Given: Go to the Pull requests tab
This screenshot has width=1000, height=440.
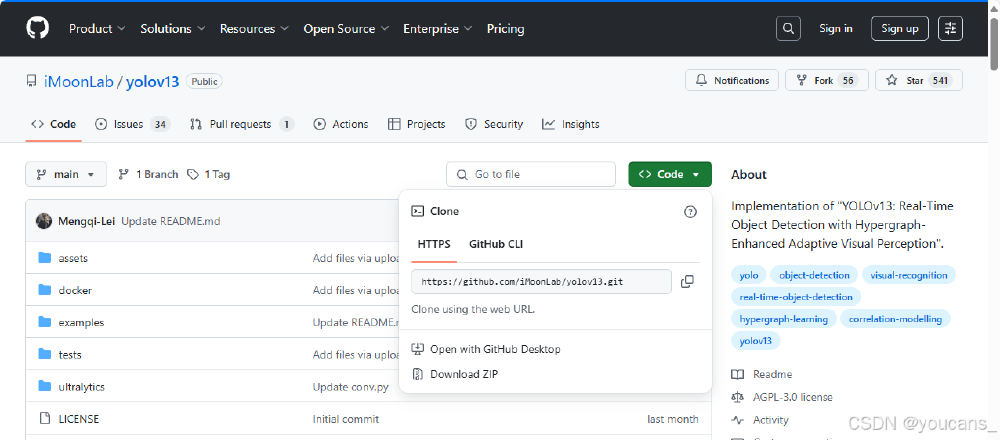Looking at the screenshot, I should coord(239,124).
